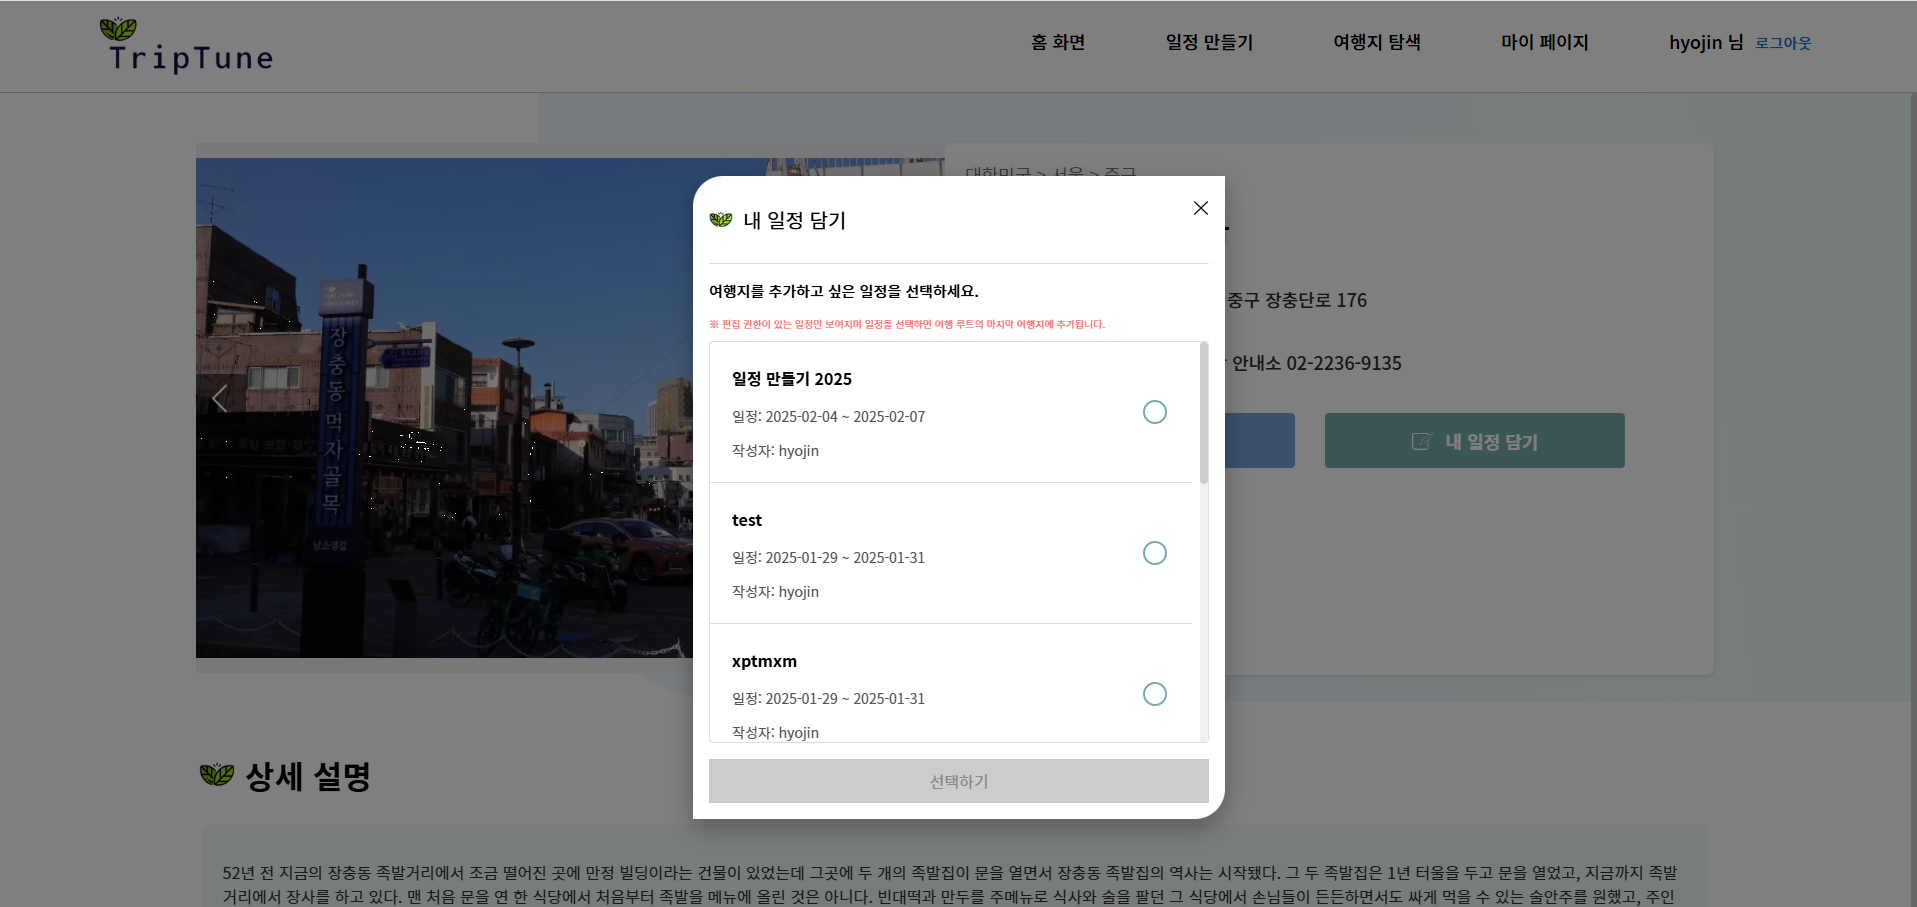
Task: Click the xptmxm schedule title text
Action: [x=764, y=661]
